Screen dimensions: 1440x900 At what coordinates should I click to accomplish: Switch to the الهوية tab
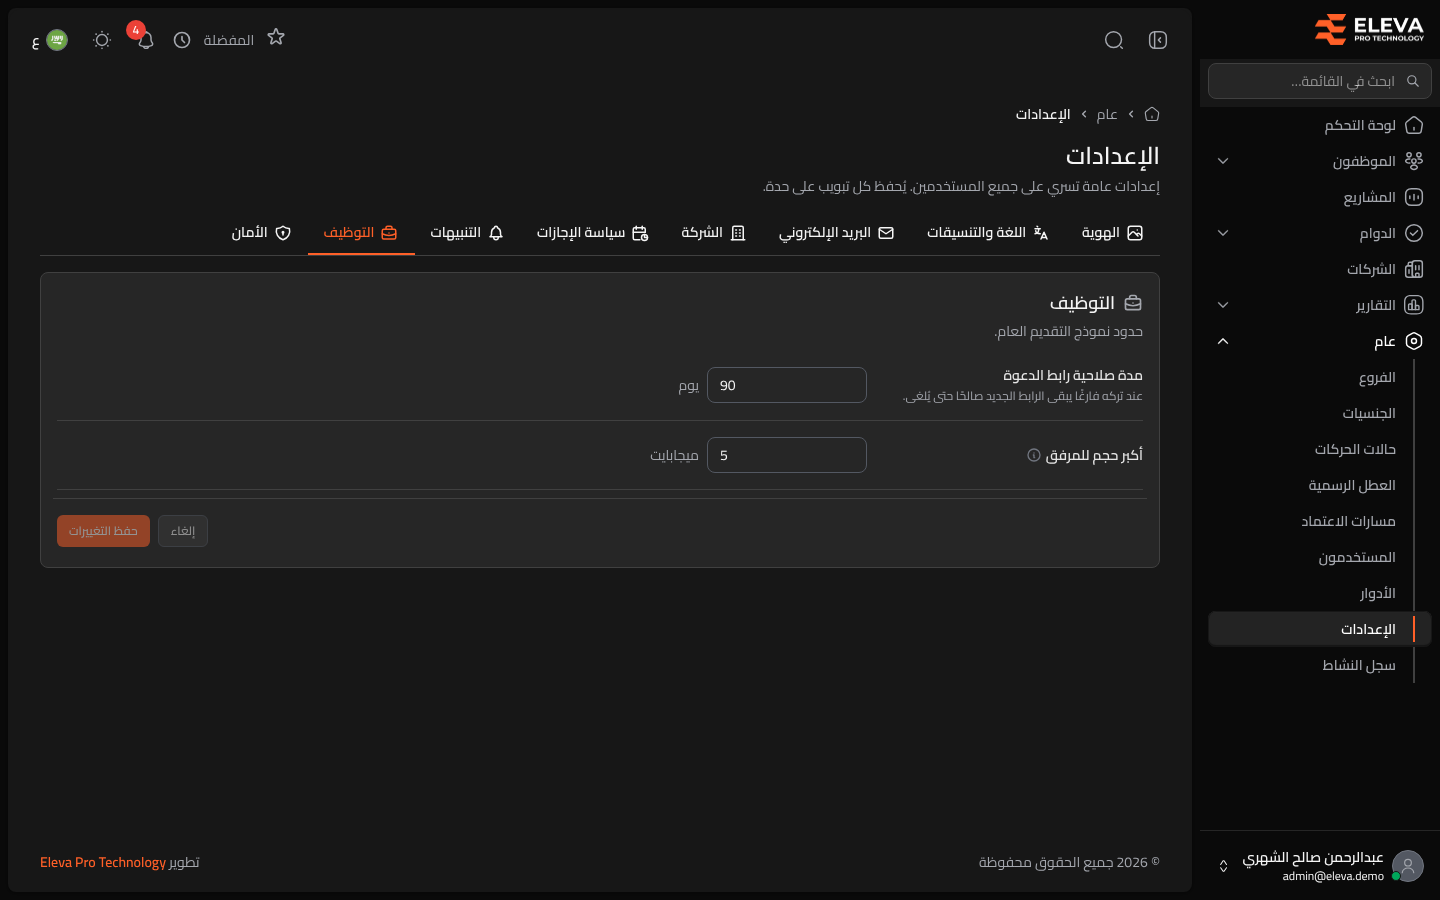(1112, 233)
